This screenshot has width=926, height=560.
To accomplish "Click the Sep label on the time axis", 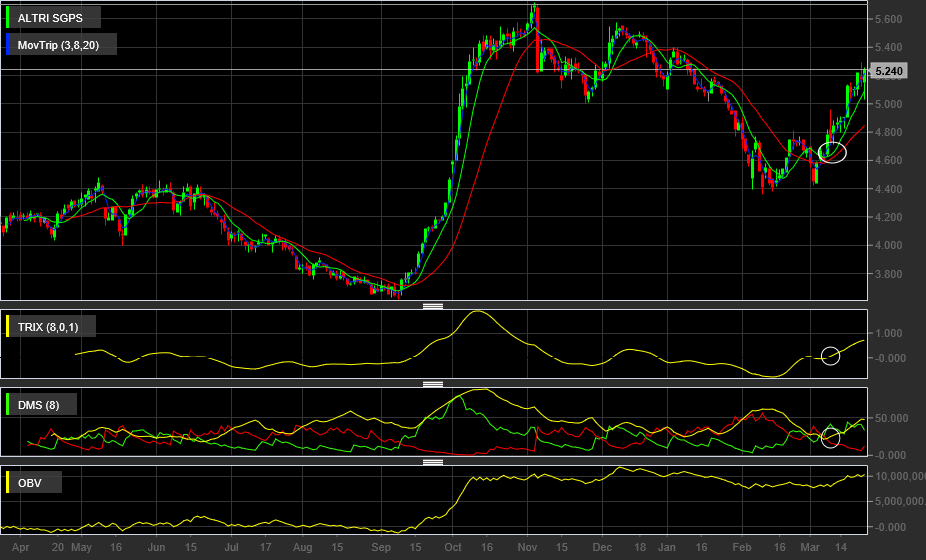I will coord(380,548).
